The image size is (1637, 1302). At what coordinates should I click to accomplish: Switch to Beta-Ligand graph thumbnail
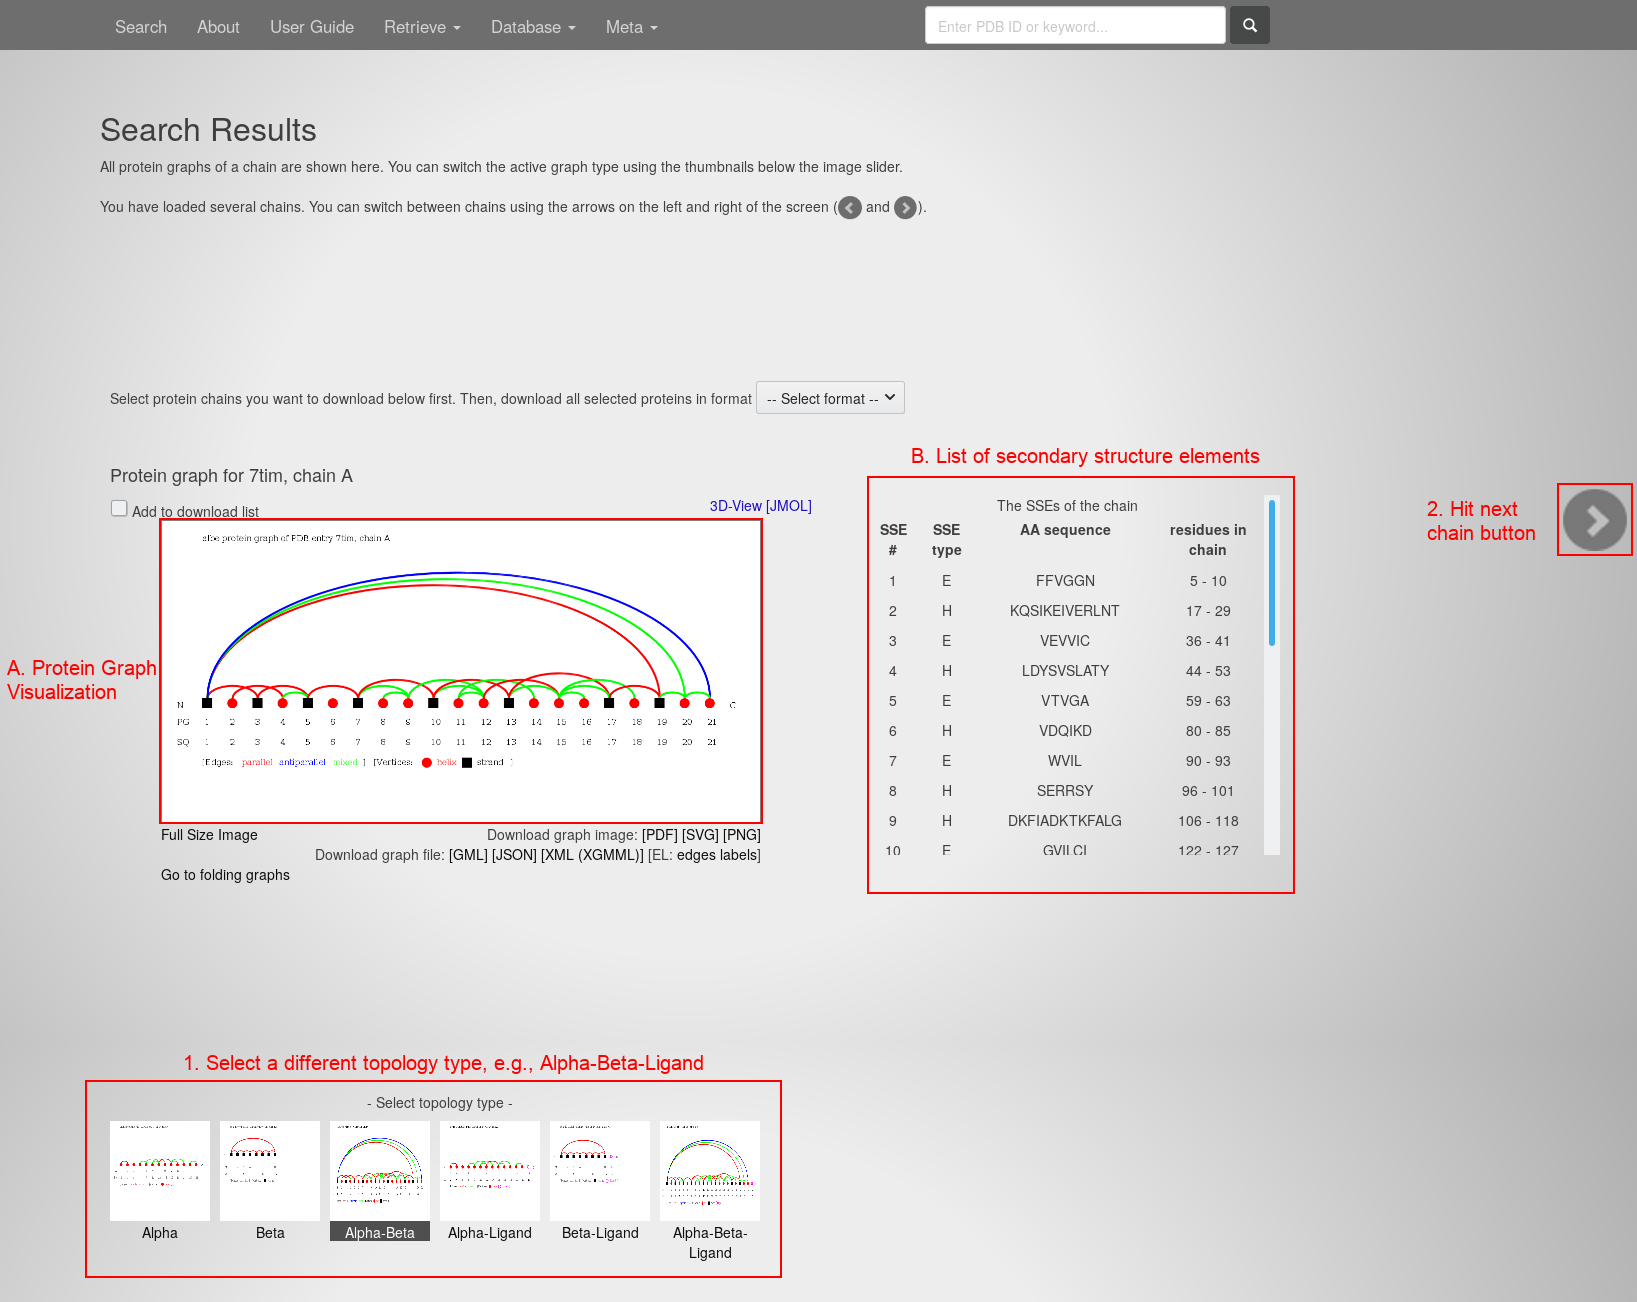tap(600, 1171)
